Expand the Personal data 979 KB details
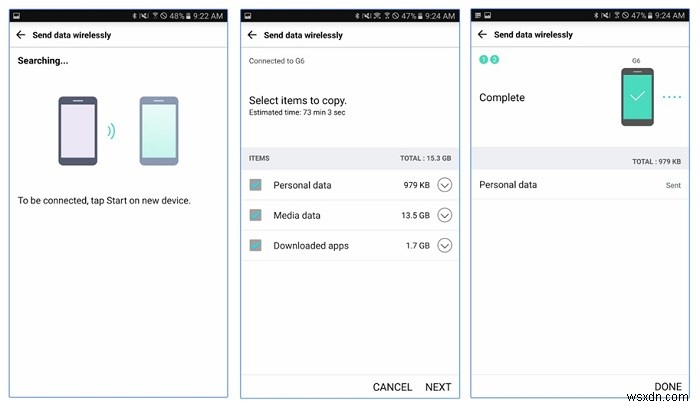This screenshot has width=700, height=407. click(445, 185)
